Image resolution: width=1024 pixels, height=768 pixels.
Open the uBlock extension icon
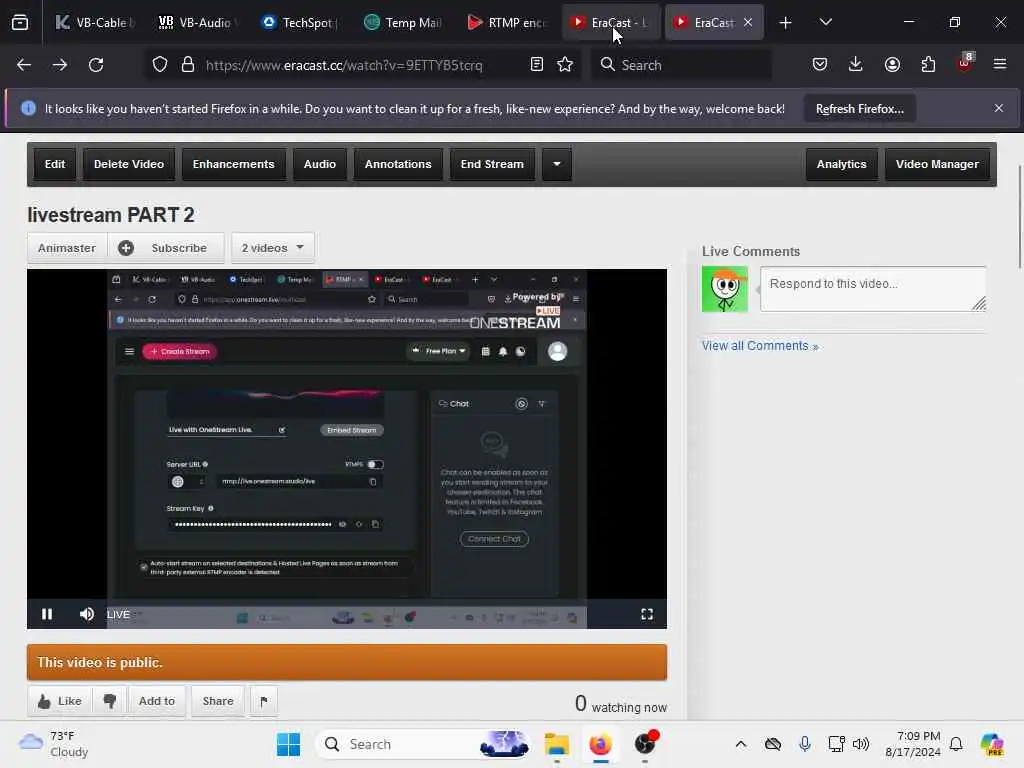pos(965,63)
